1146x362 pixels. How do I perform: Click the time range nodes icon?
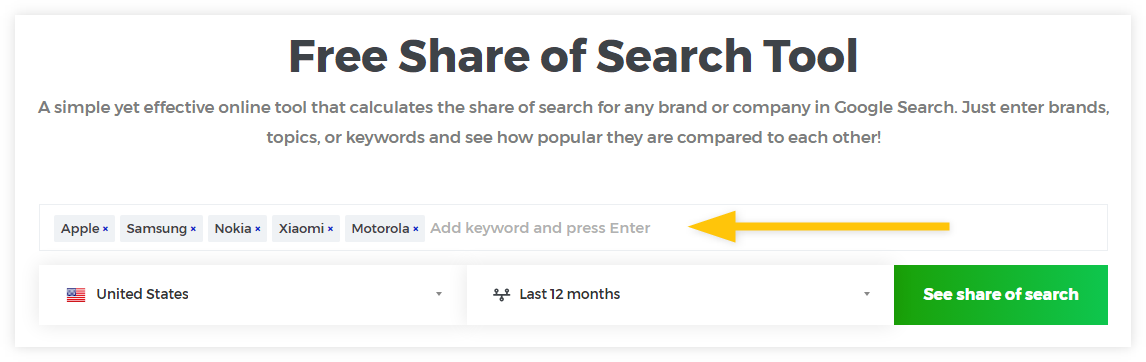click(501, 295)
